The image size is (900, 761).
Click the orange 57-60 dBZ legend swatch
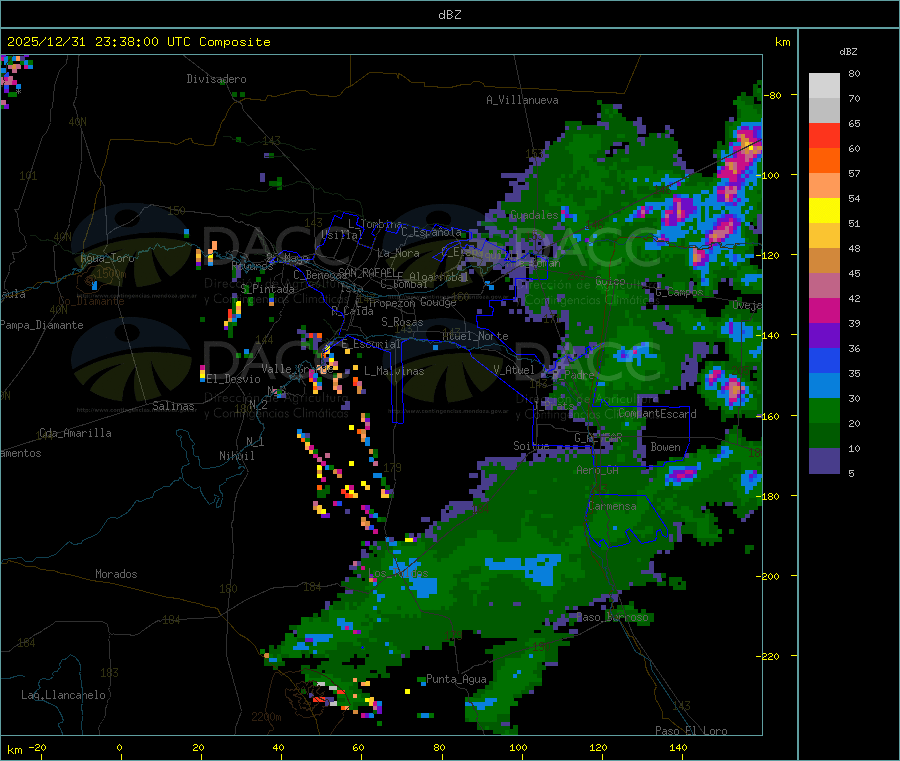[824, 161]
